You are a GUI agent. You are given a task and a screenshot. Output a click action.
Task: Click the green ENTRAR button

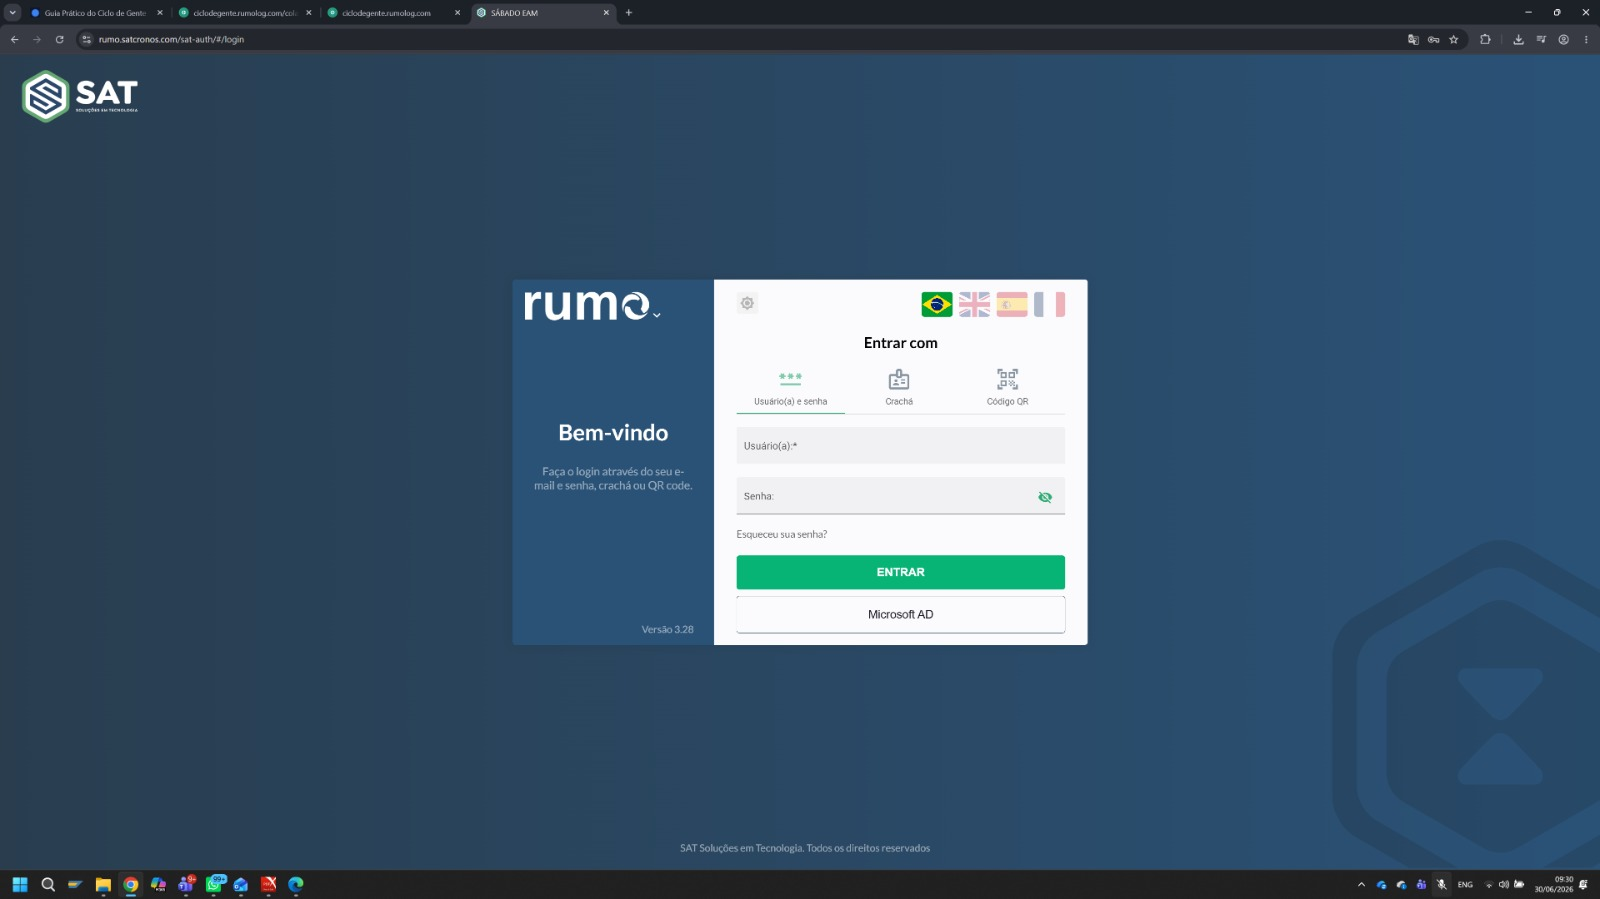[901, 572]
